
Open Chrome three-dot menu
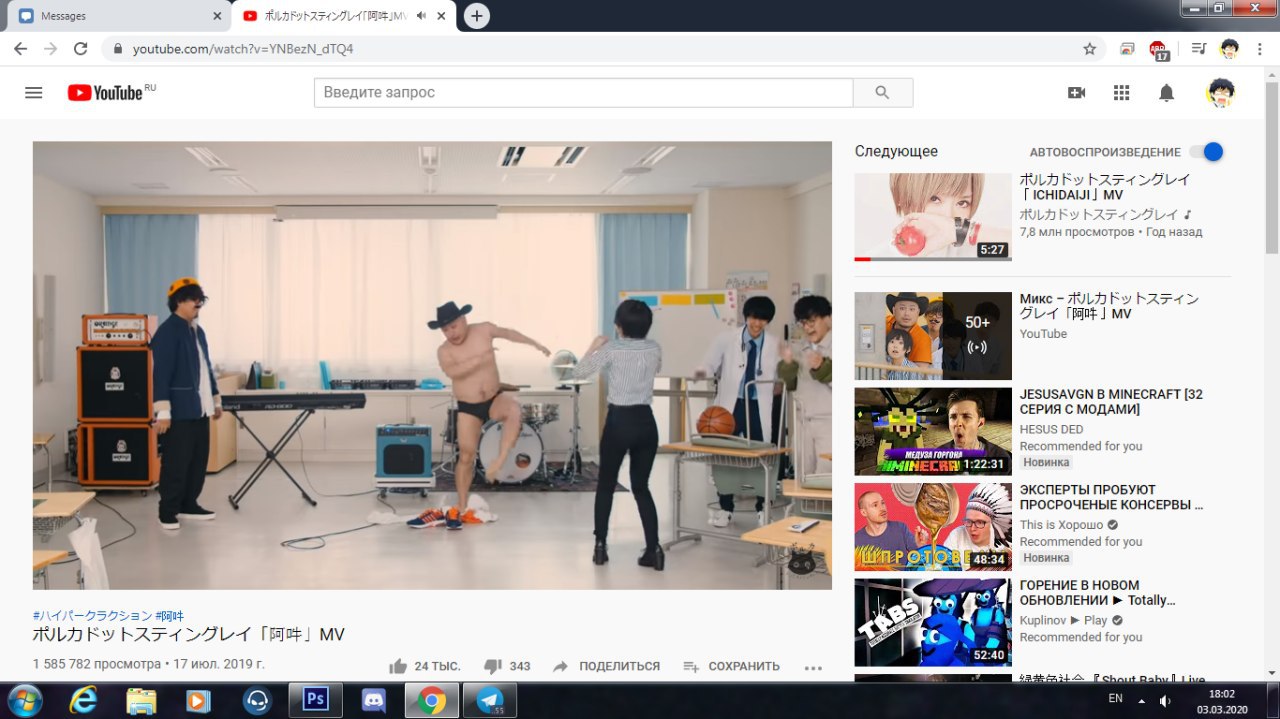1260,48
